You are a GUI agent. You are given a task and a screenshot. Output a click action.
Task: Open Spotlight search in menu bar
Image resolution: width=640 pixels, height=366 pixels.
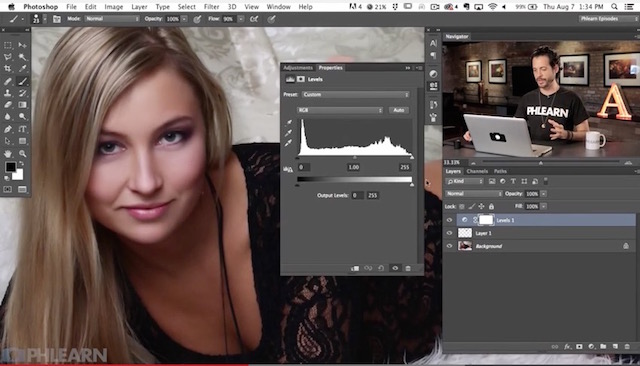[x=614, y=7]
